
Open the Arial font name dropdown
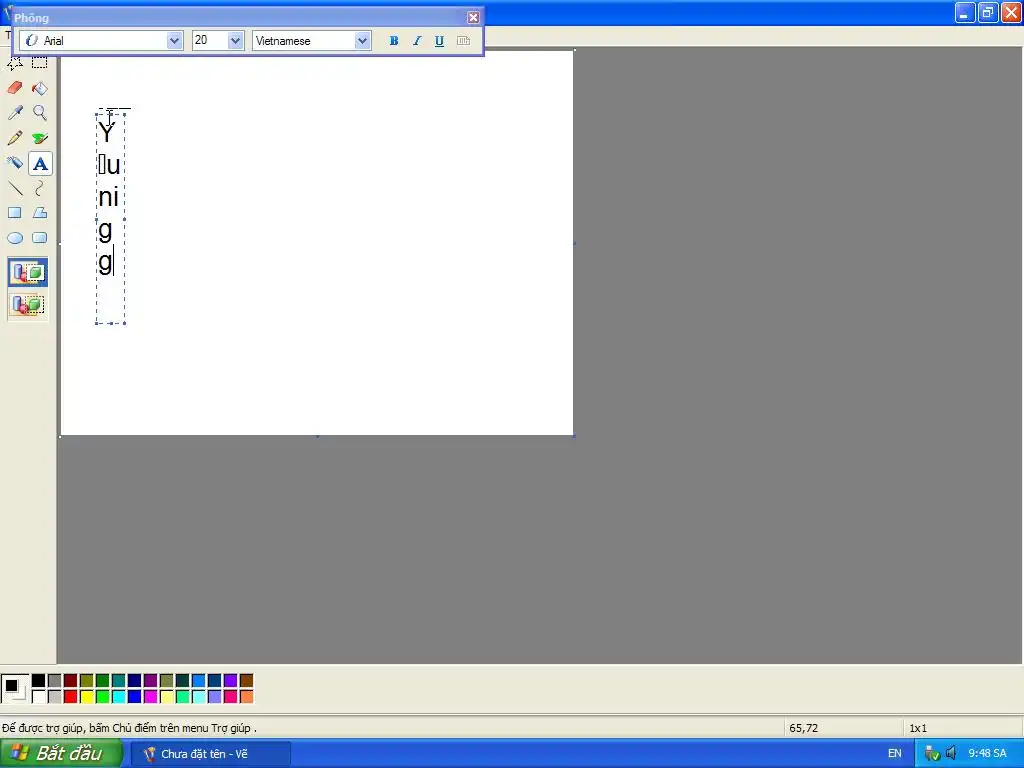coord(174,40)
